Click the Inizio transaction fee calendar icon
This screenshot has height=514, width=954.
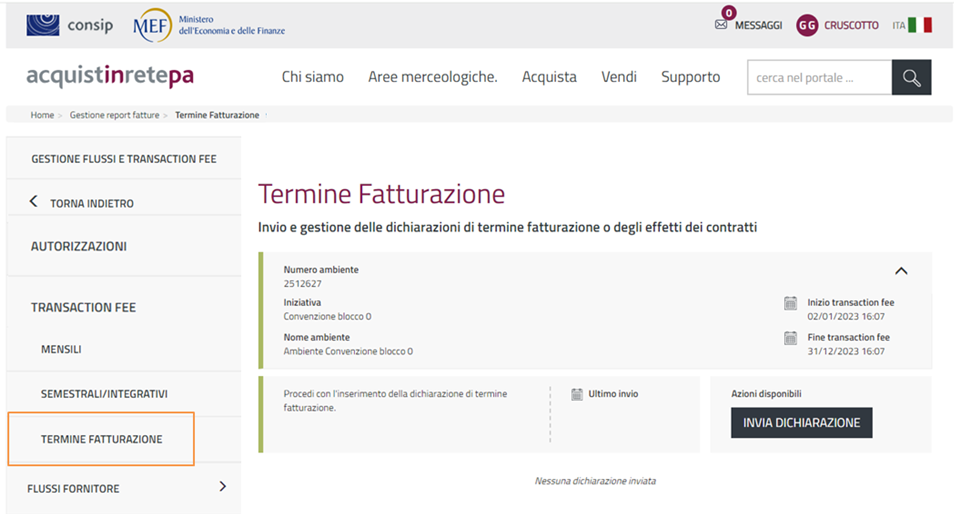point(790,303)
